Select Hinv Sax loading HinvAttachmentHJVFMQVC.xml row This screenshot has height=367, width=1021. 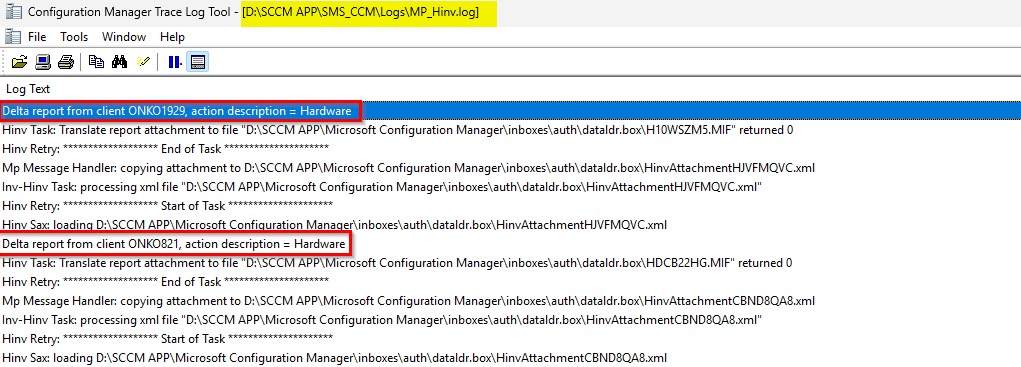(x=510, y=225)
